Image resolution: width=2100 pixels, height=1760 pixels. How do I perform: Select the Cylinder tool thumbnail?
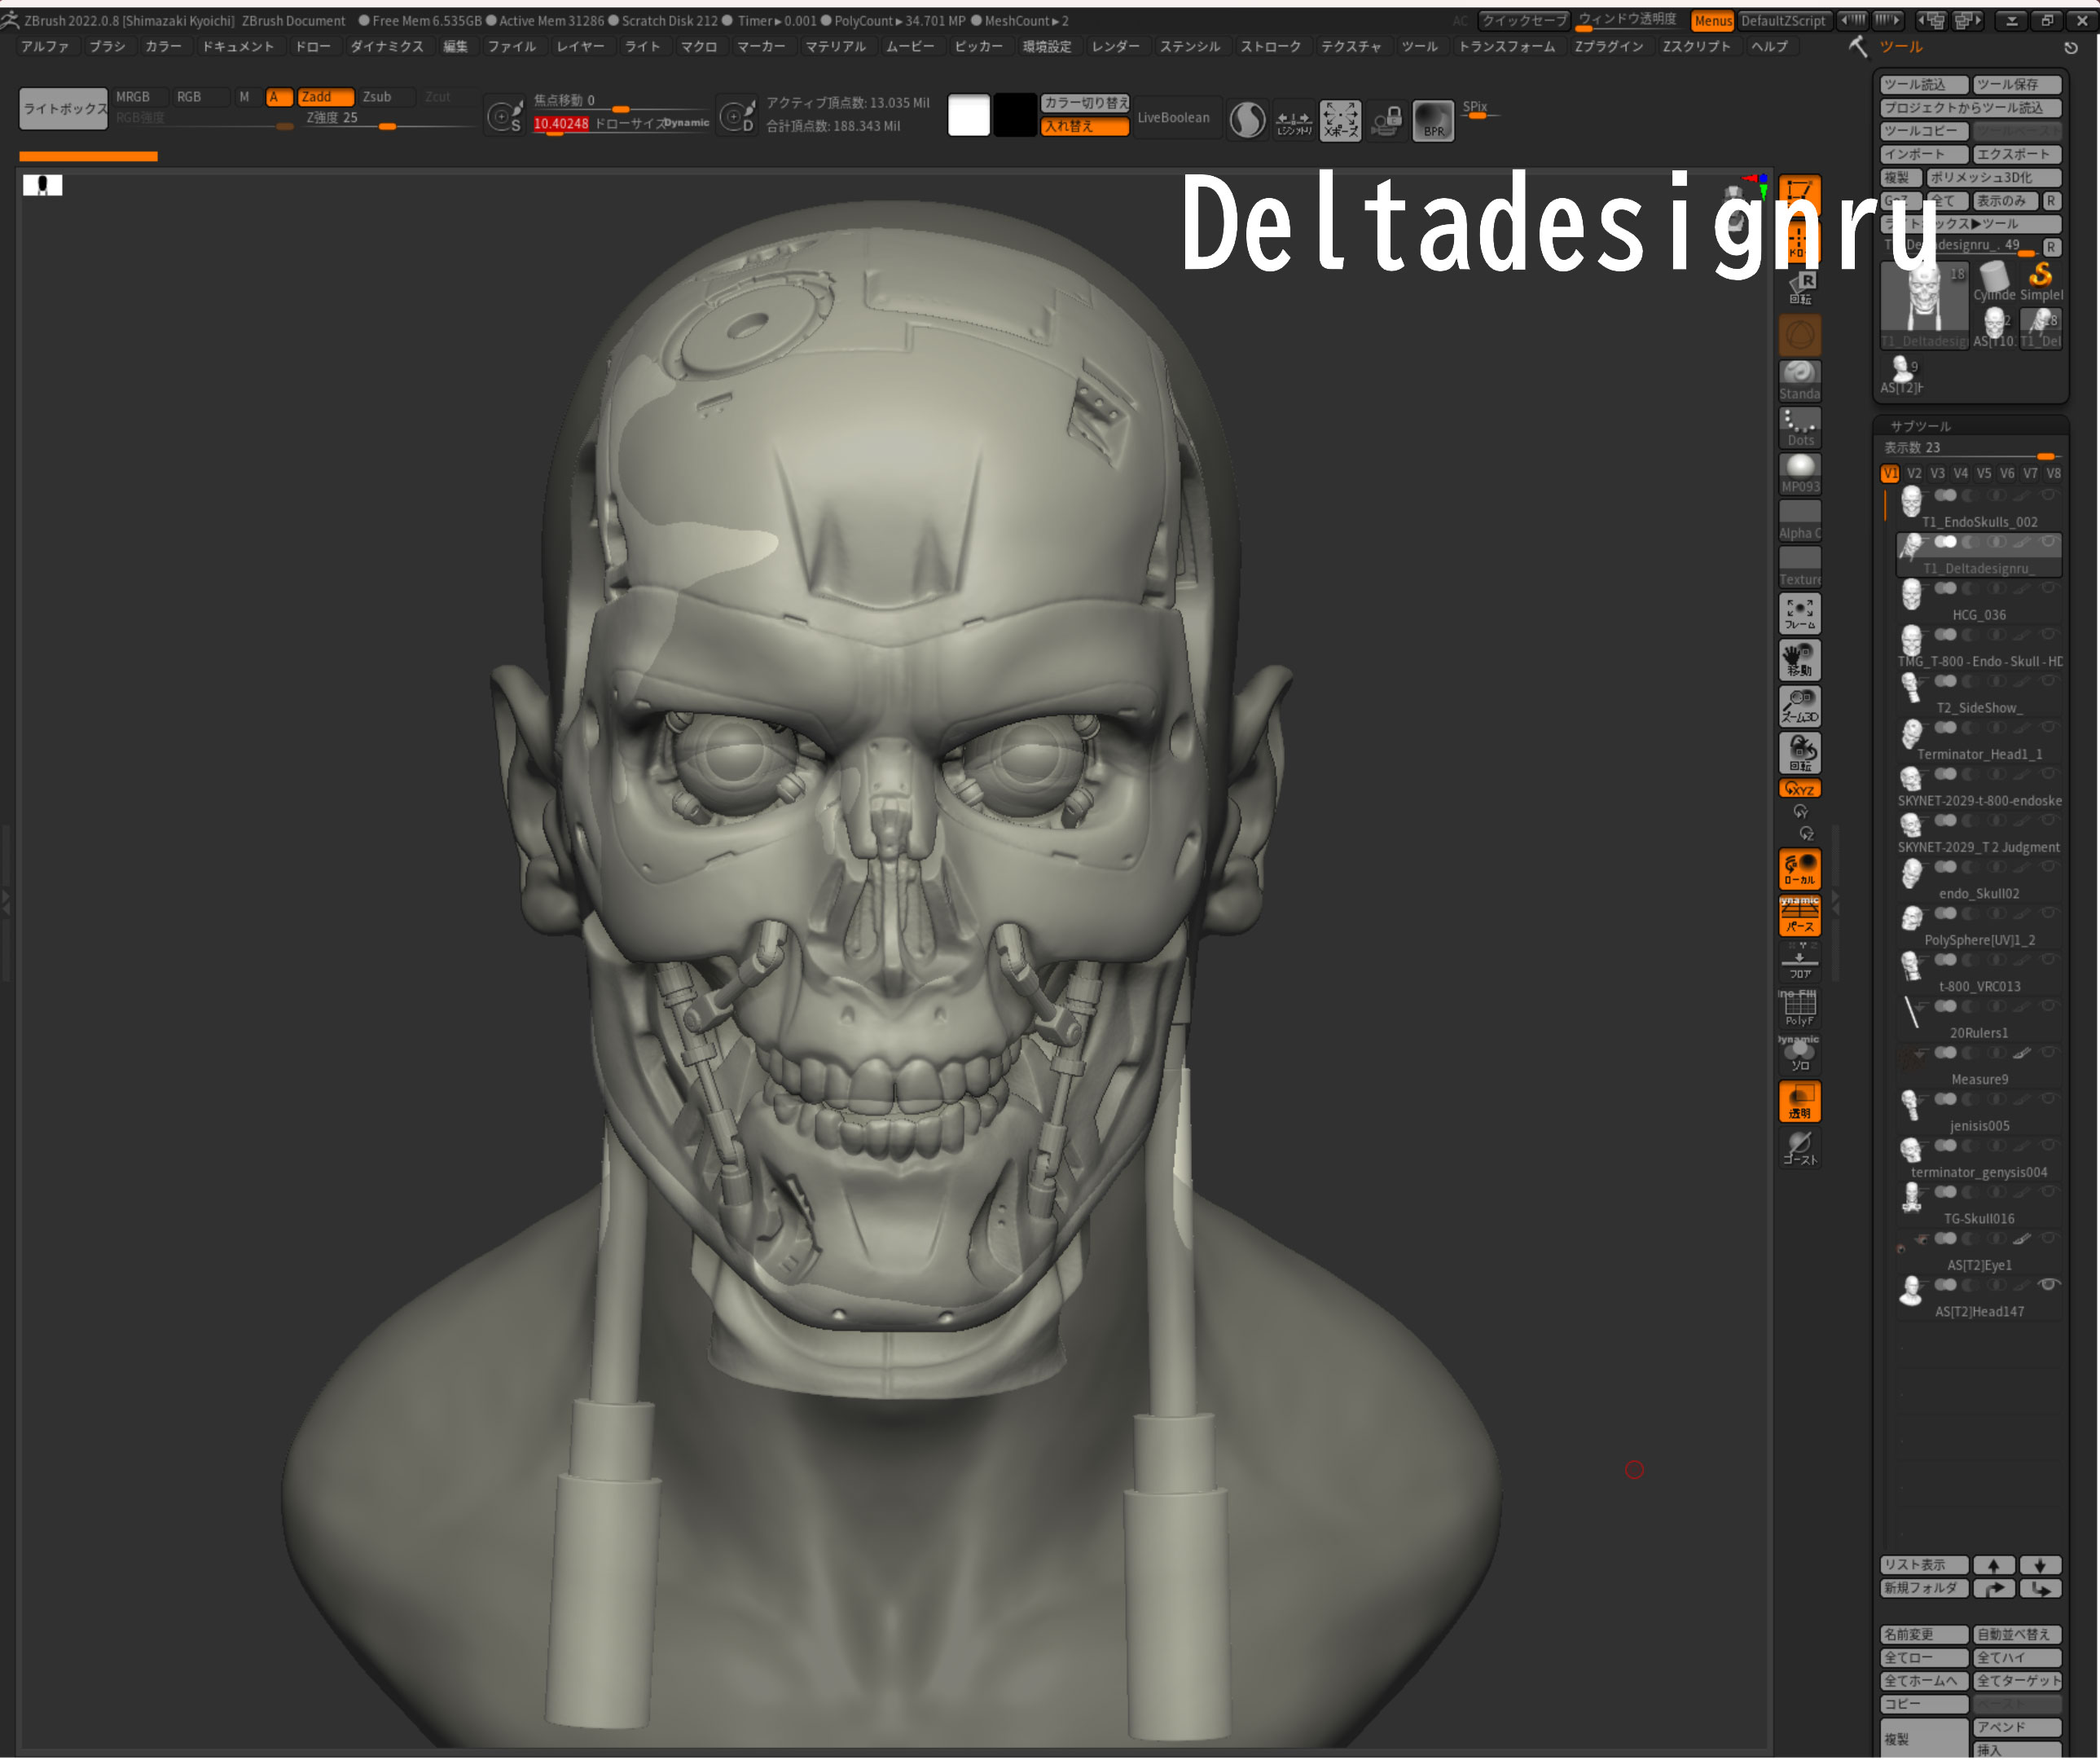click(1994, 281)
